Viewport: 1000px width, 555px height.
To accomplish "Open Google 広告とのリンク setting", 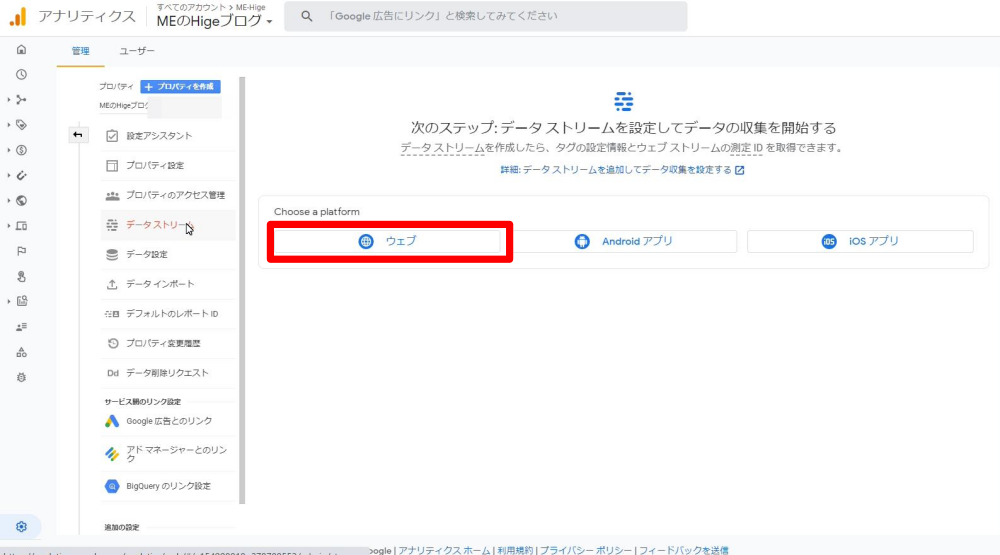I will [x=168, y=421].
